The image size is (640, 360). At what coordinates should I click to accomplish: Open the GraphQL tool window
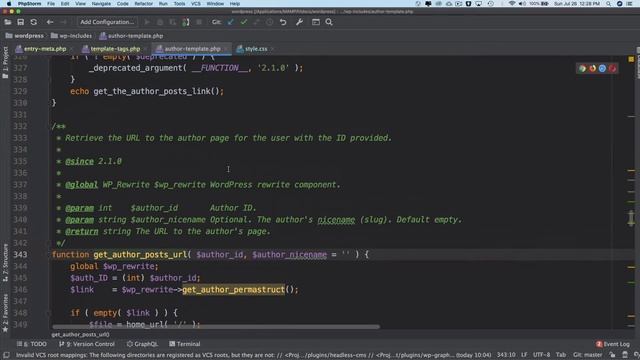tap(142, 344)
